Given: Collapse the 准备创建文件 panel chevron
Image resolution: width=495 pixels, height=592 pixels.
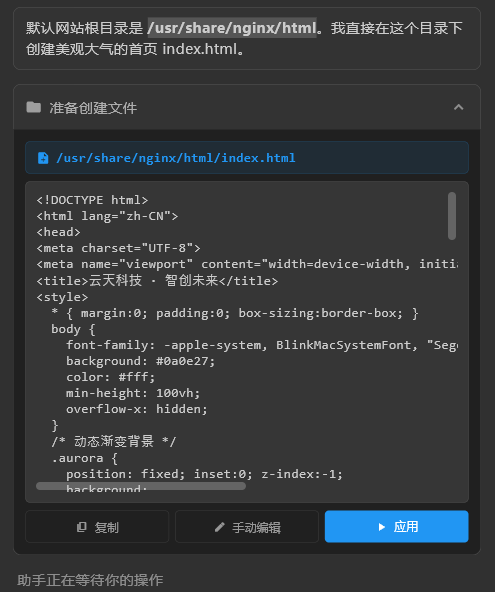Looking at the screenshot, I should coord(458,108).
